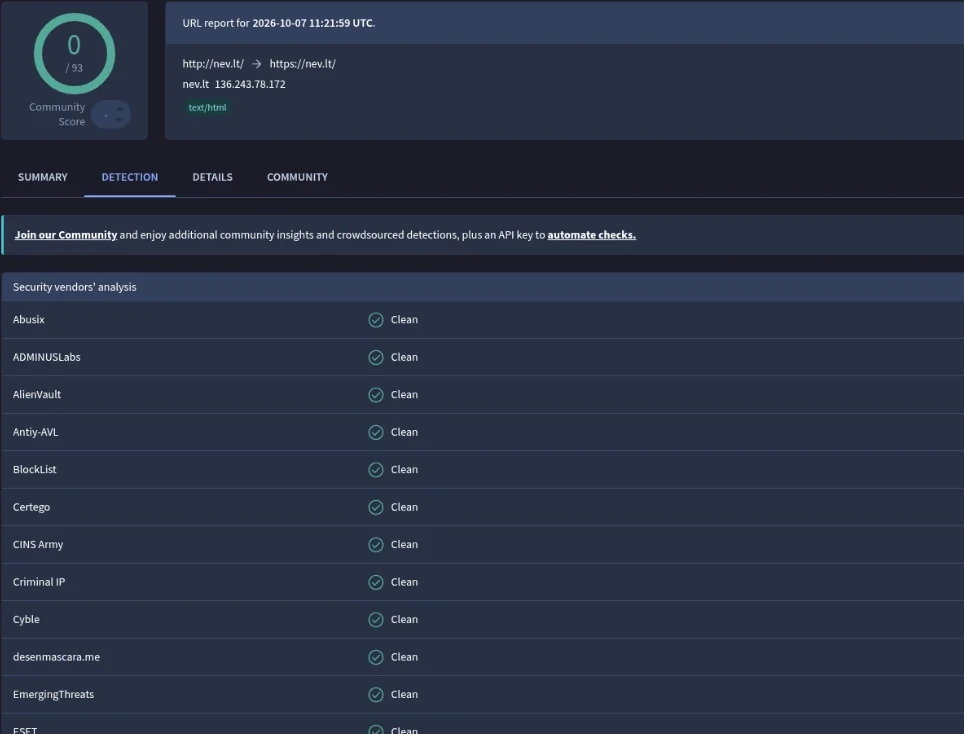Click the Clean result text for Cyble

(405, 620)
